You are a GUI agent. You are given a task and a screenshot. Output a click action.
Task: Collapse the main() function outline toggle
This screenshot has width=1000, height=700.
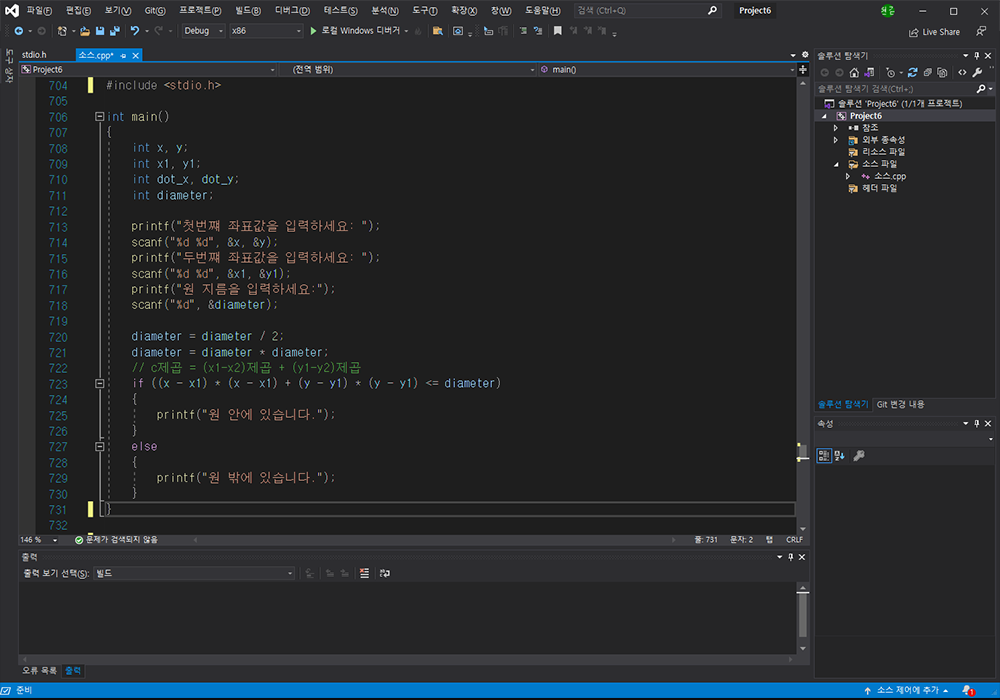click(x=99, y=117)
